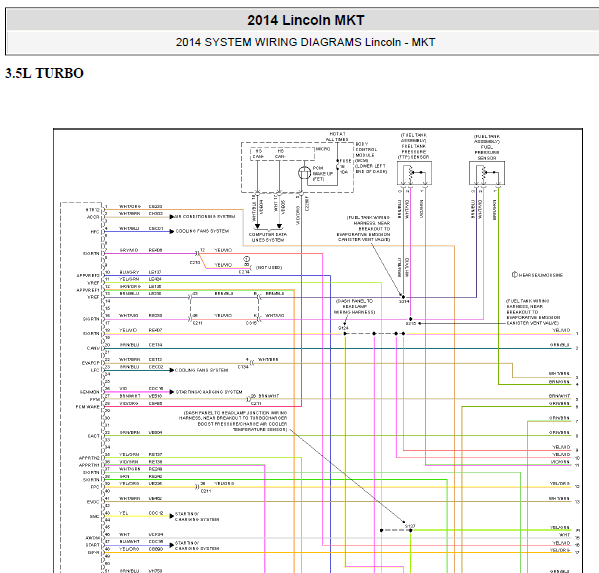
Task: Click 'BLU/WHT' wire color on pin 47
Action: tap(130, 542)
